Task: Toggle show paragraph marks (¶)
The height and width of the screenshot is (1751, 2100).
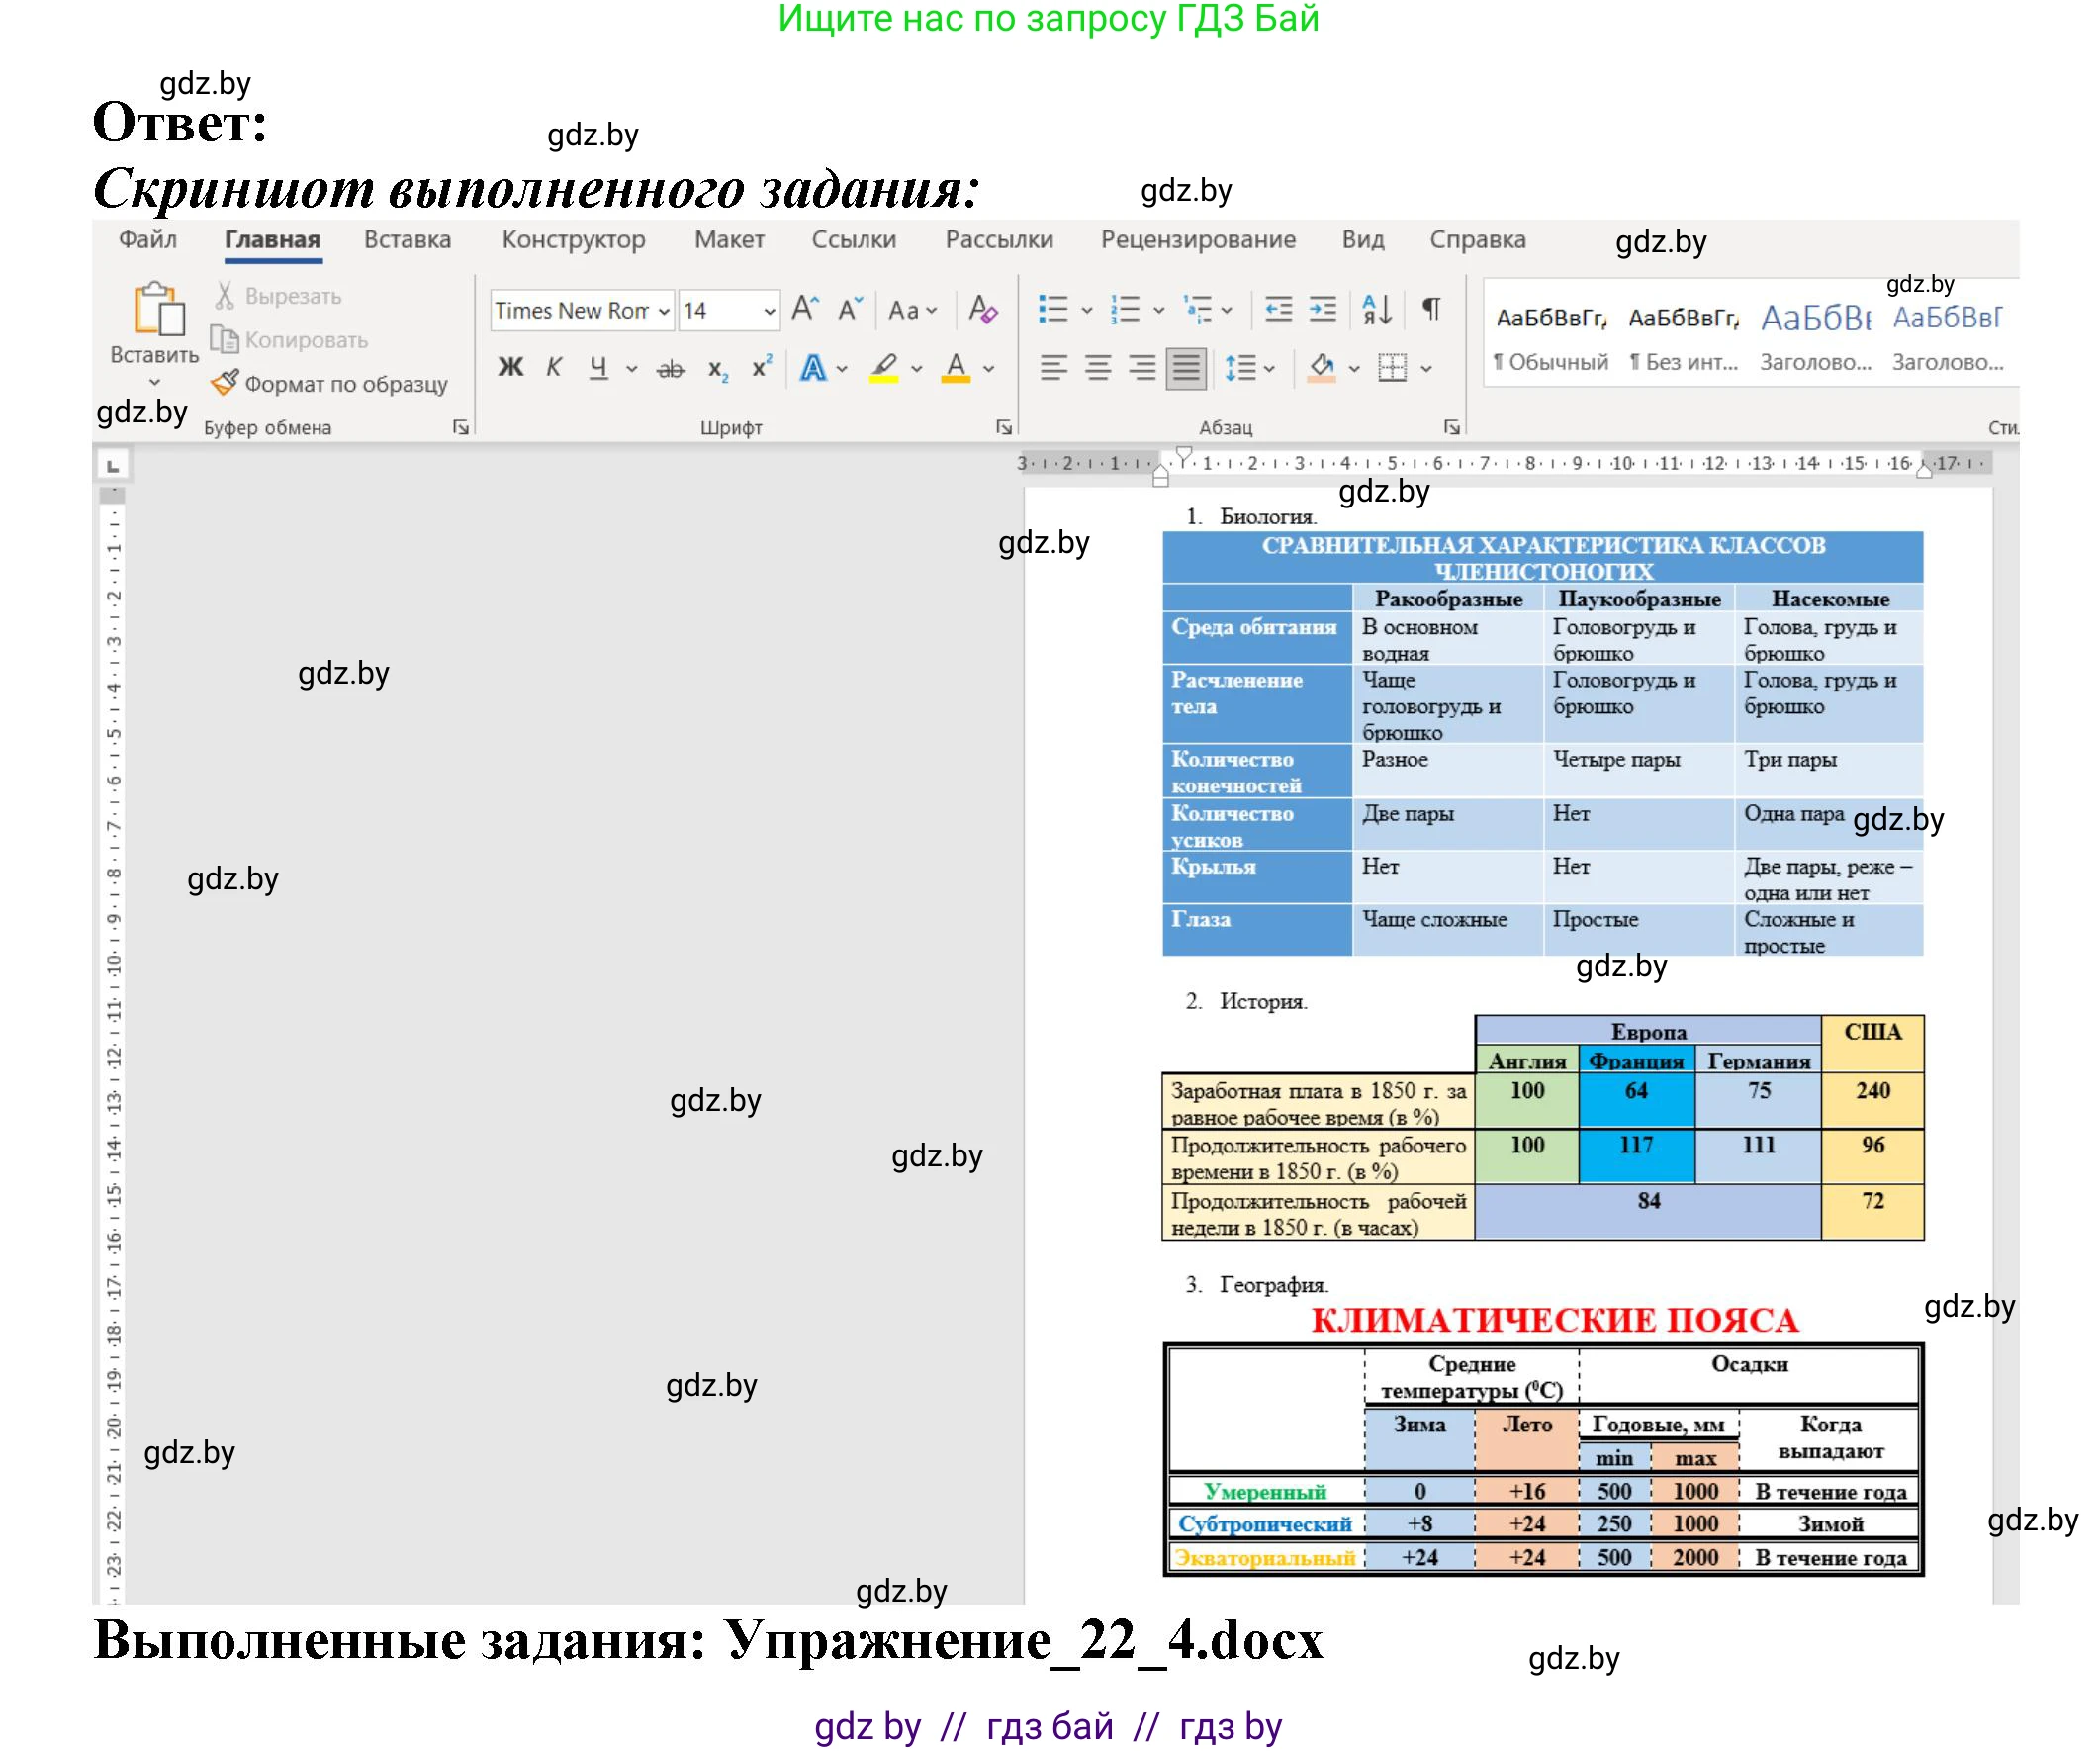Action: click(1431, 310)
